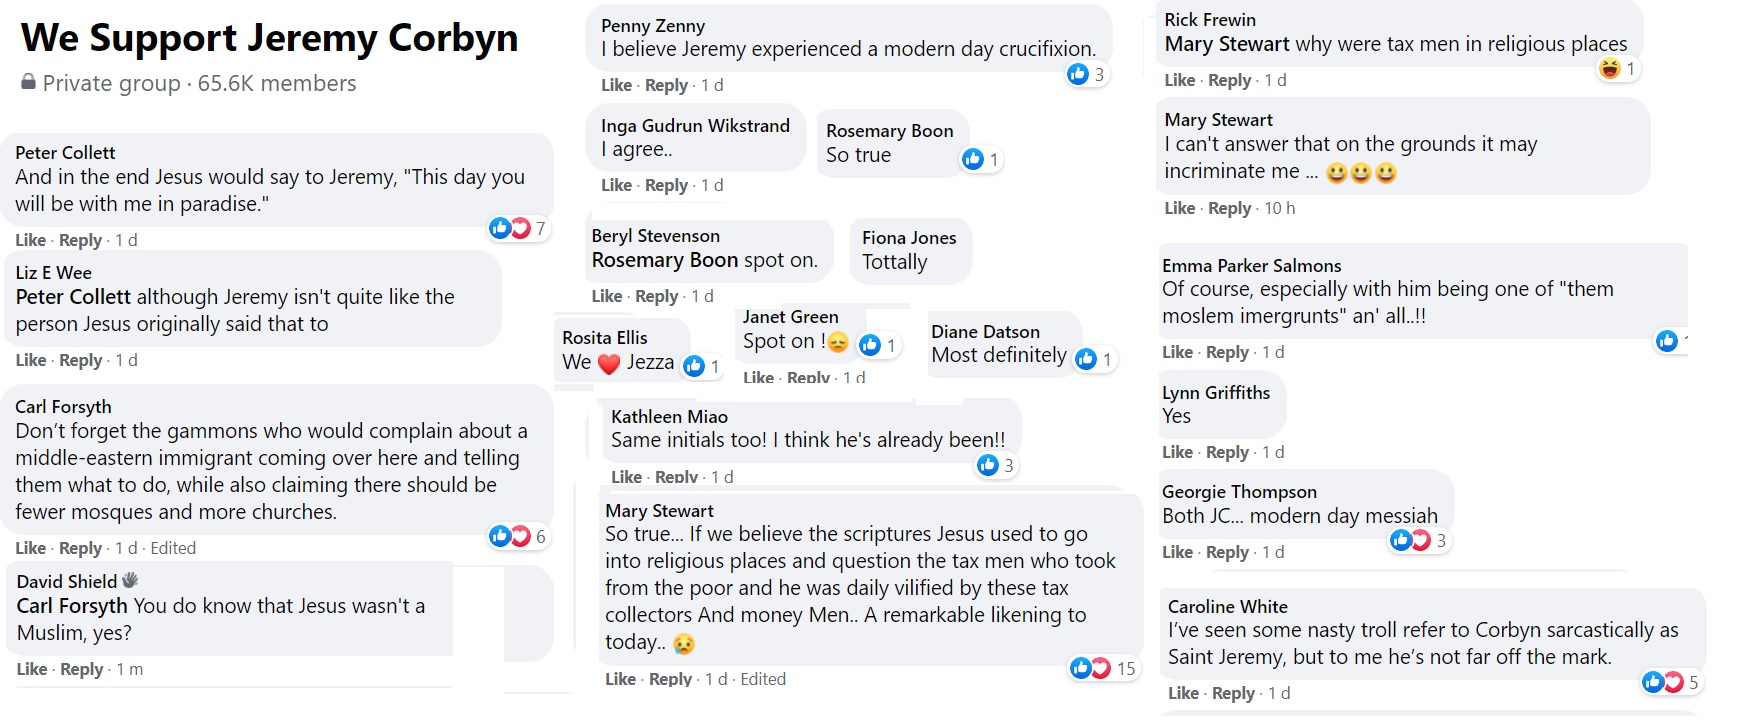This screenshot has width=1744, height=724.
Task: Click the badge icon next to David Shield
Action: (130, 581)
